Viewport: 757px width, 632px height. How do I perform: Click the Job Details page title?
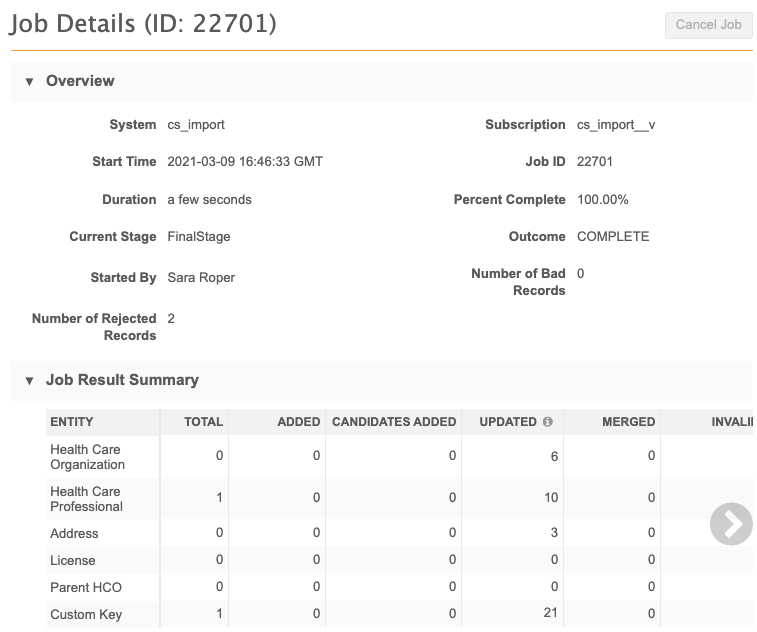143,24
